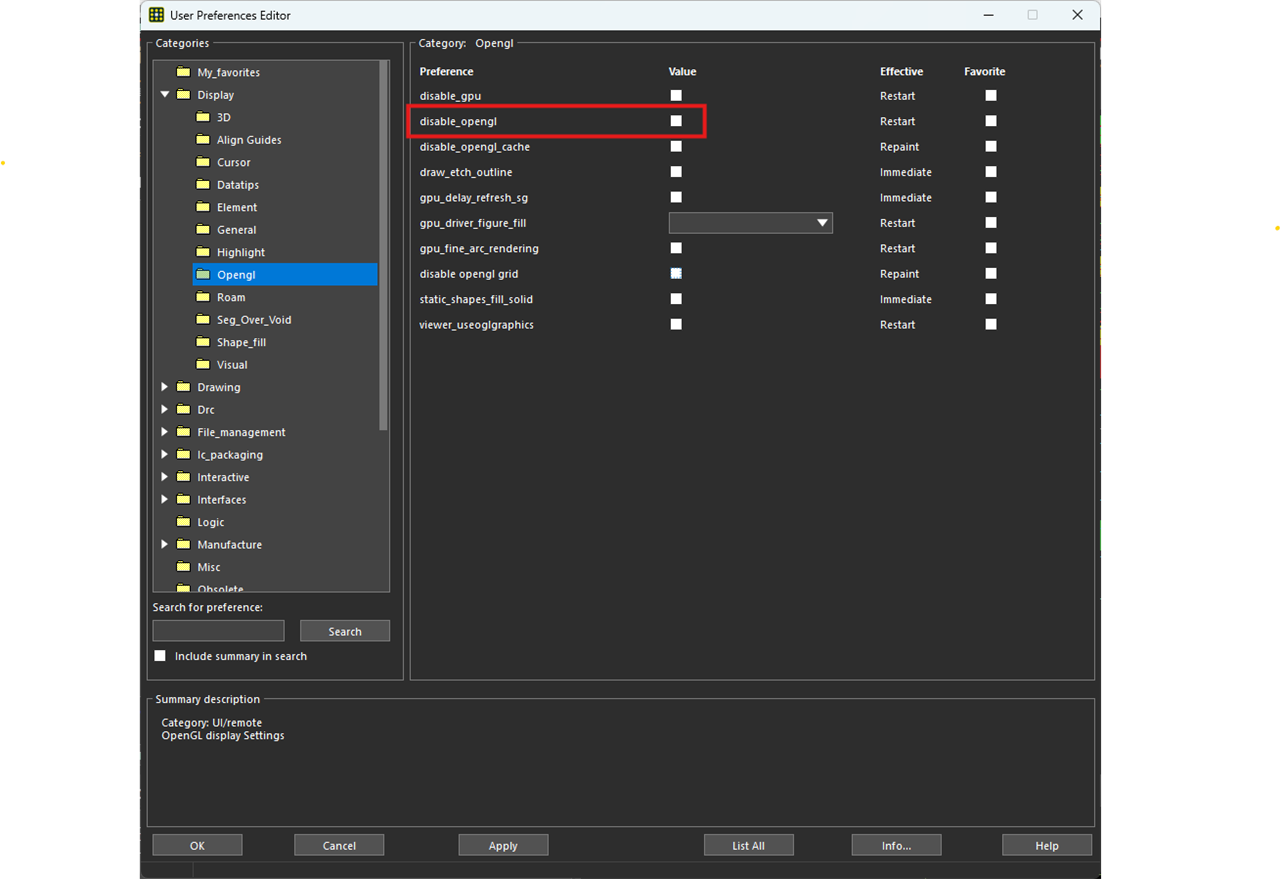Mark disable_opengl as a favorite
The height and width of the screenshot is (879, 1280).
coord(991,121)
